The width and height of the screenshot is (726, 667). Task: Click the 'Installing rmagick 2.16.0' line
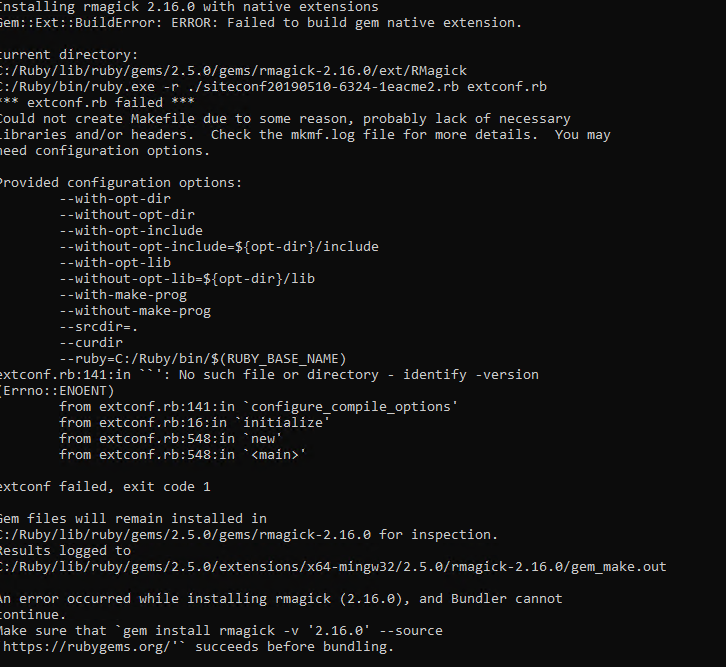click(x=189, y=7)
